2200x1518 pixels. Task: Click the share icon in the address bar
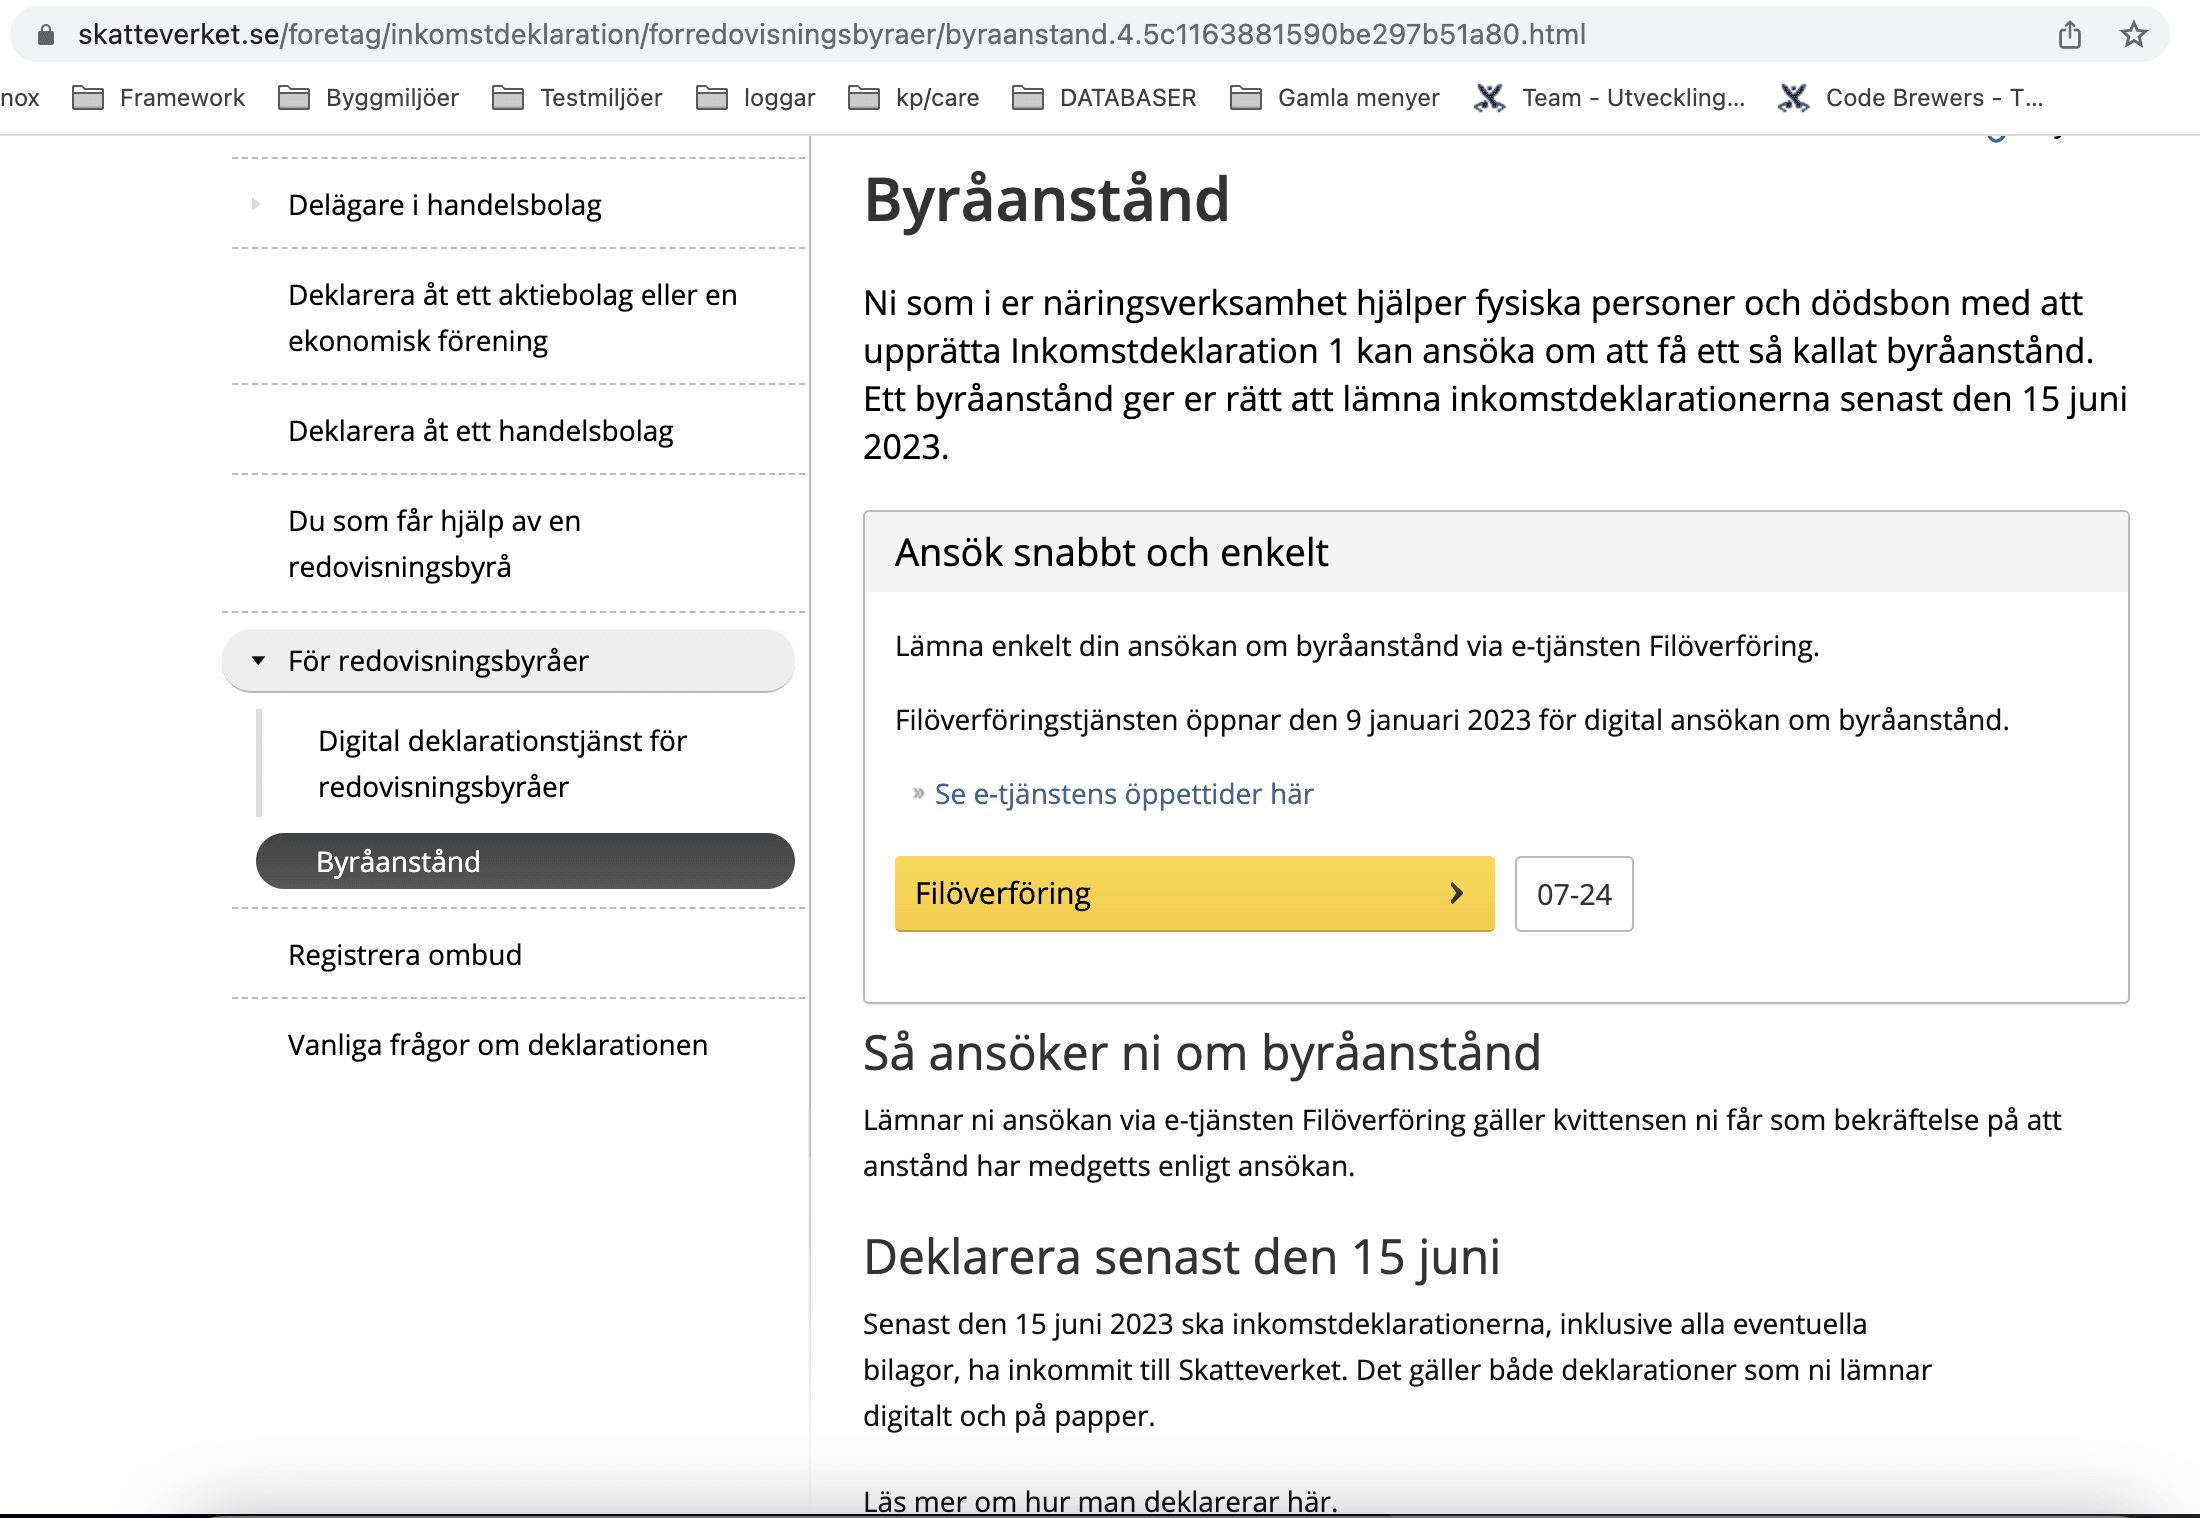[2070, 35]
